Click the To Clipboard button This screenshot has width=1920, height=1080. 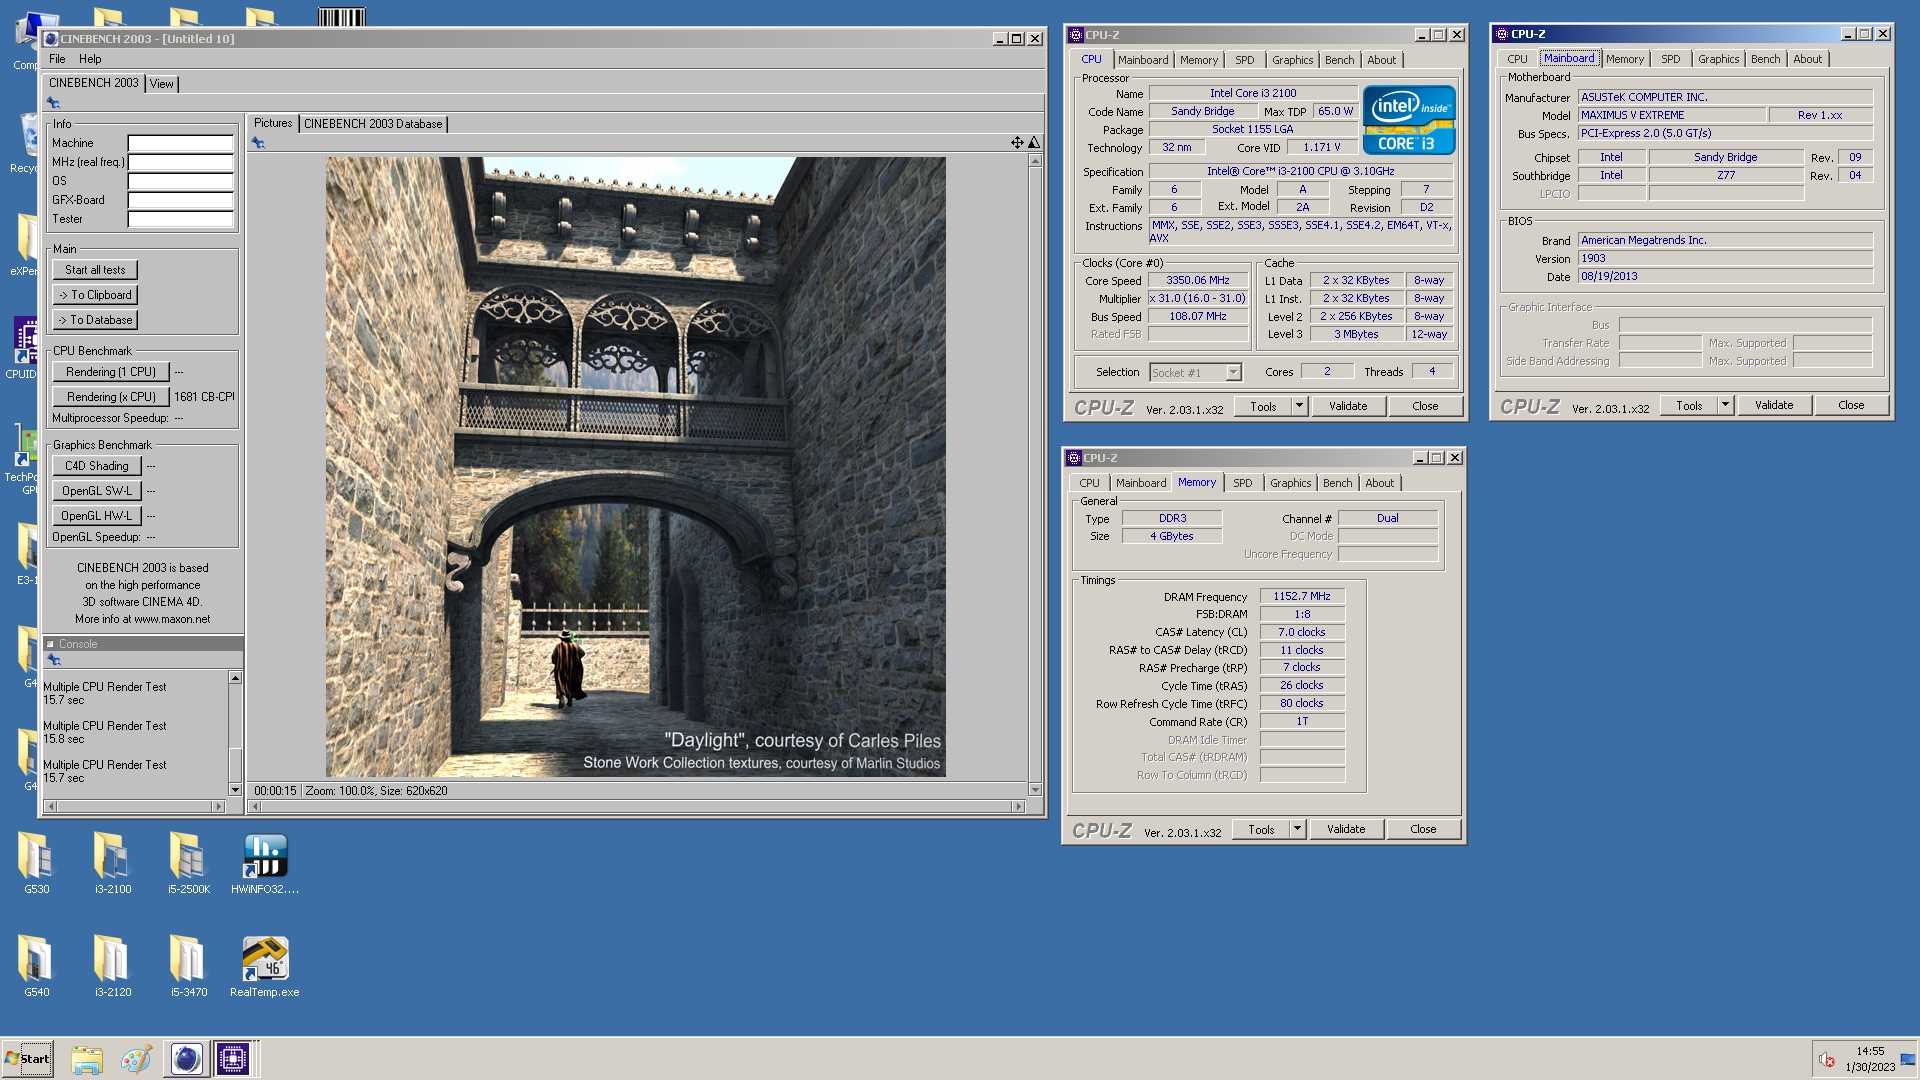click(x=95, y=295)
